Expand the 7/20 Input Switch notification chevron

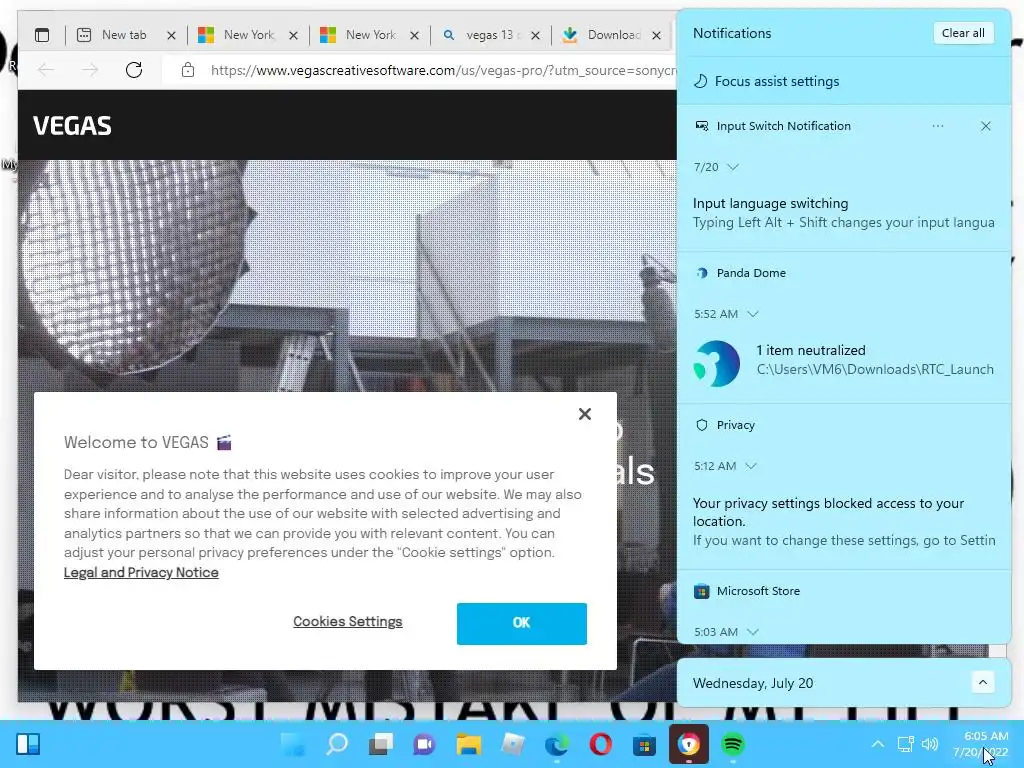[x=733, y=167]
